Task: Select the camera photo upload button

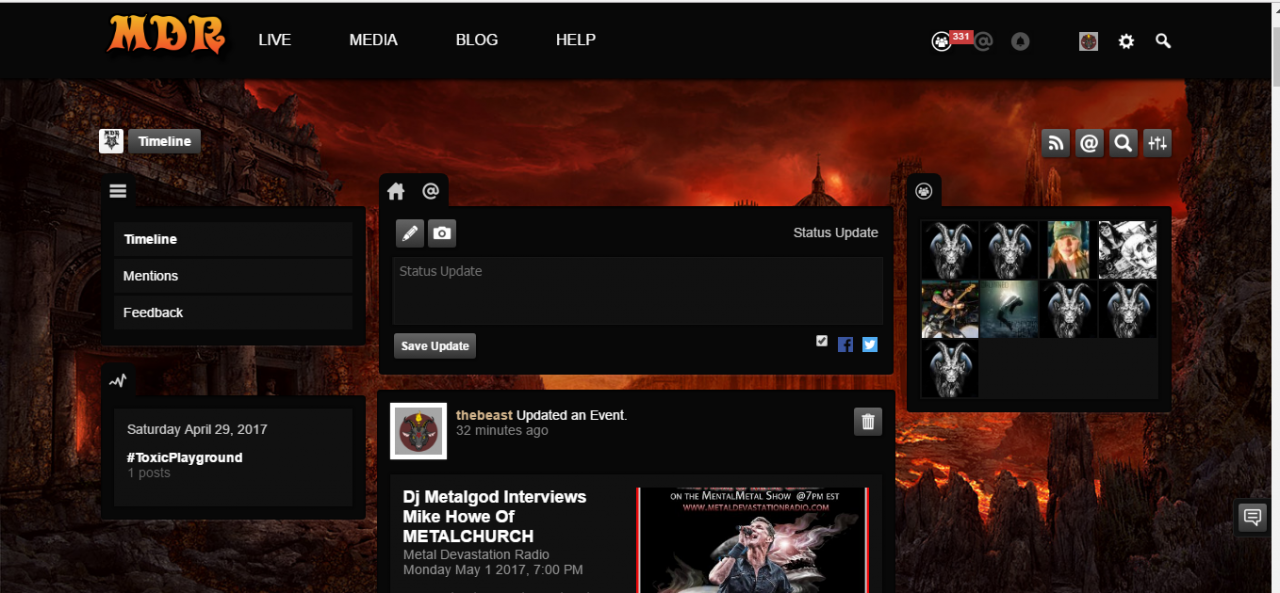Action: (x=442, y=233)
